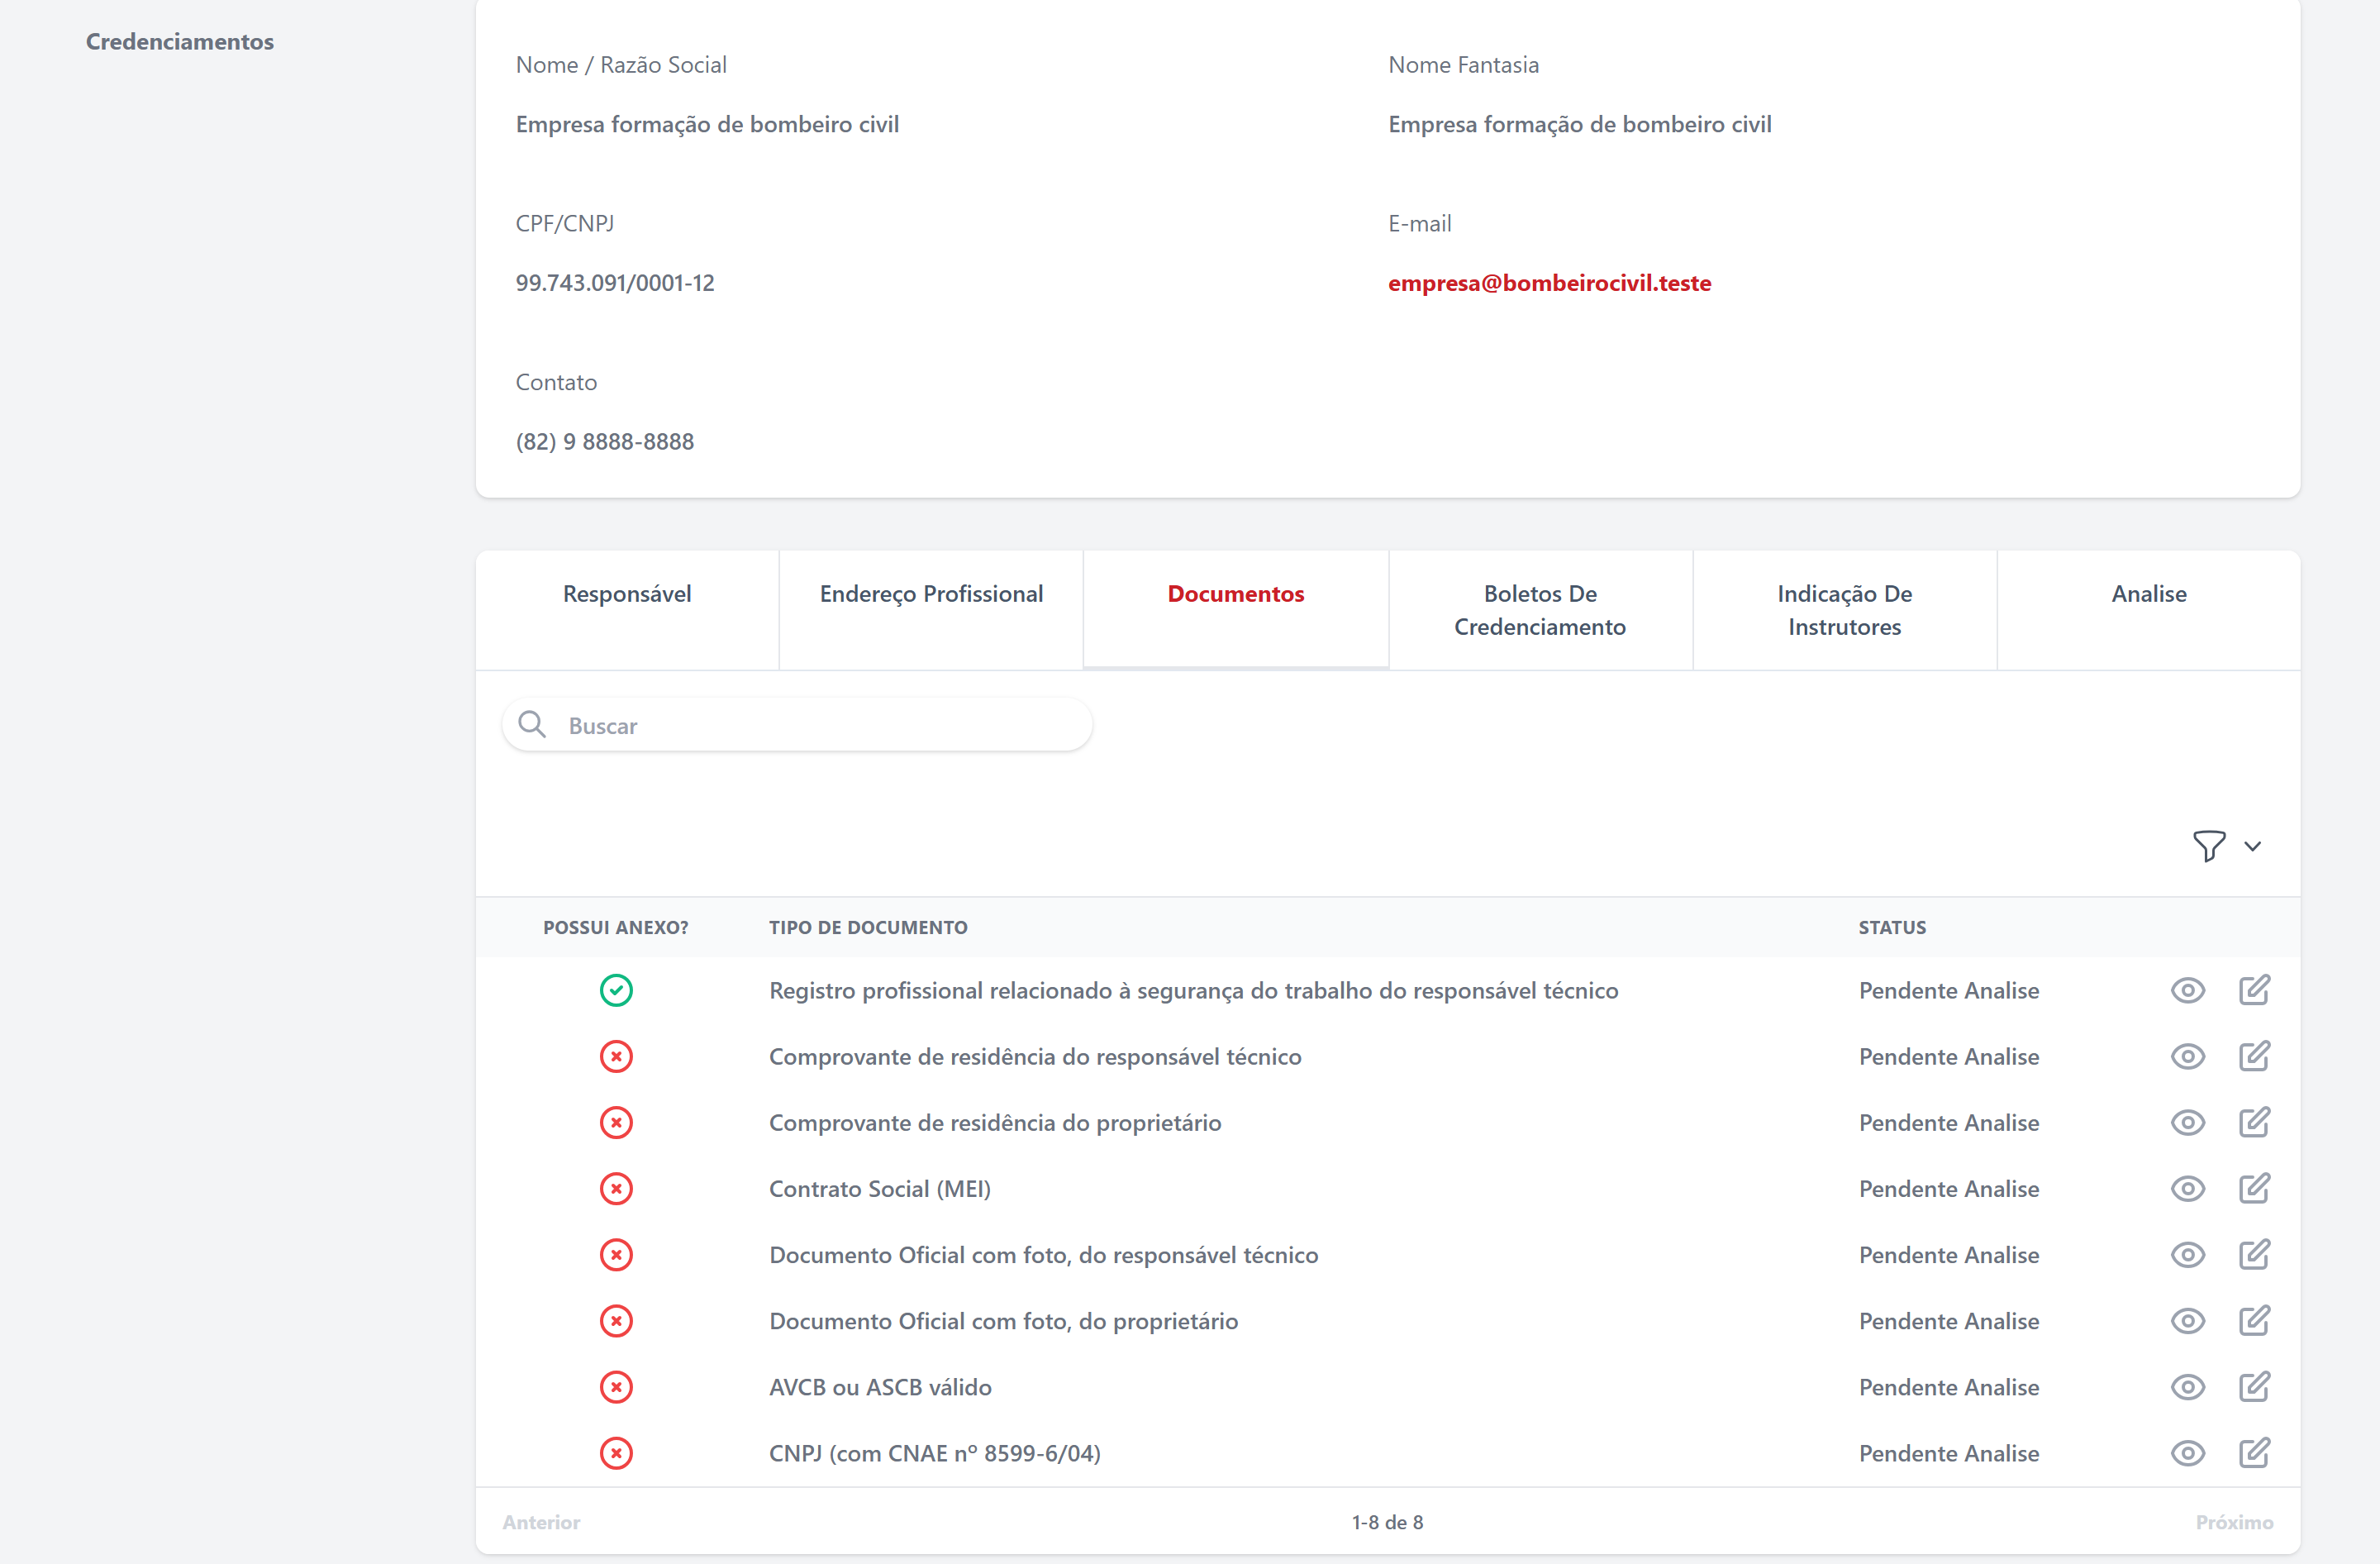2380x1564 pixels.
Task: Edit the CNPJ (com CNAE nº 8599-6/04) entry
Action: pos(2255,1453)
